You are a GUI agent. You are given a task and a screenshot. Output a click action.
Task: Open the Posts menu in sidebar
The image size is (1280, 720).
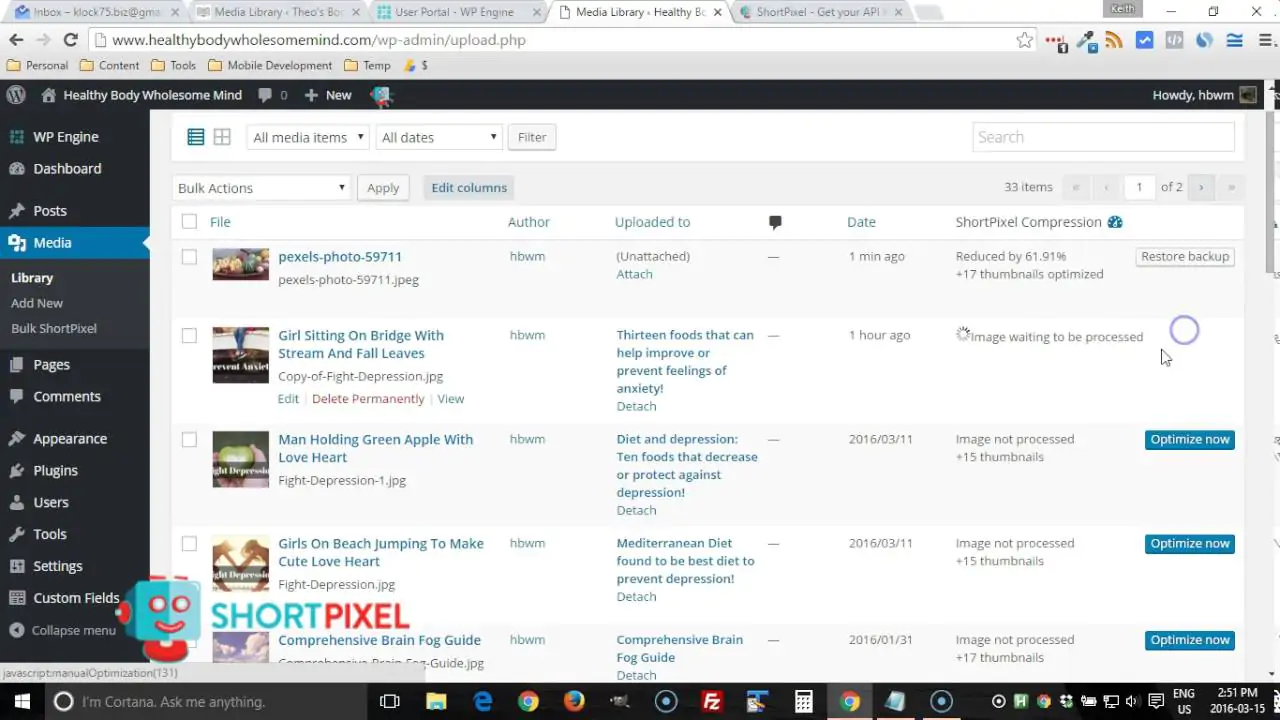pos(50,211)
